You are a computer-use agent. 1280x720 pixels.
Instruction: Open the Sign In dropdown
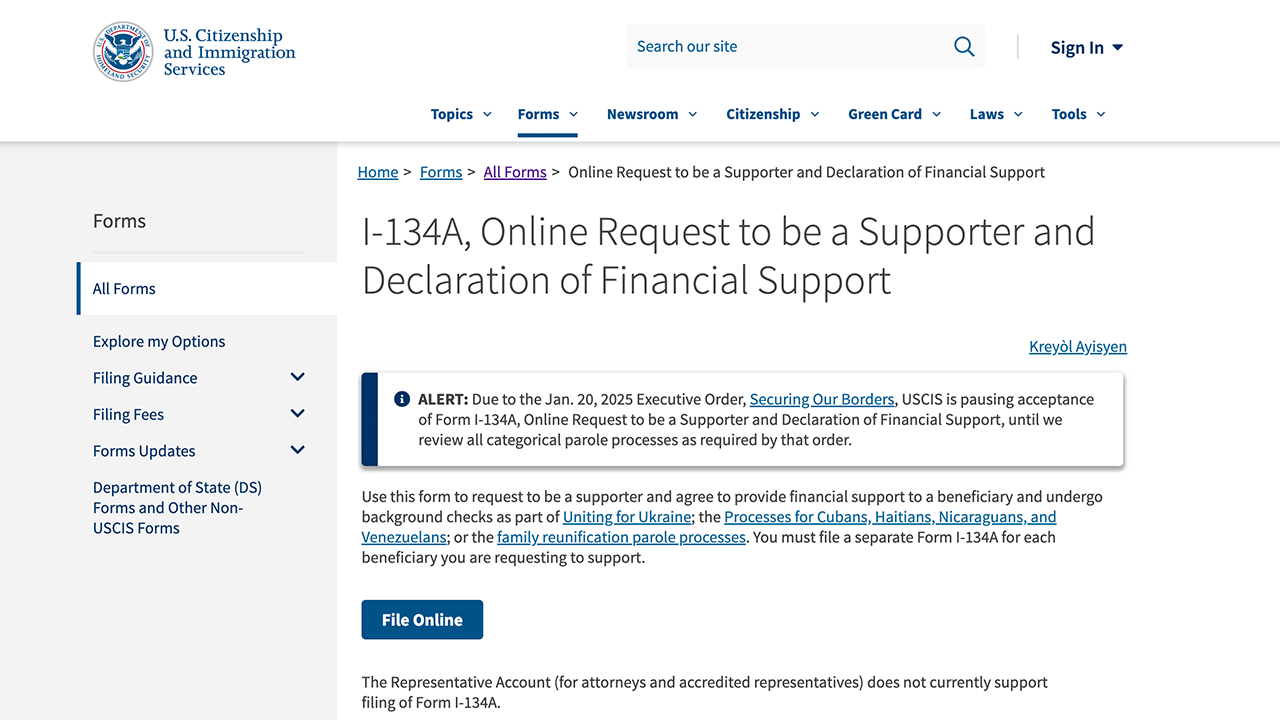click(x=1086, y=48)
